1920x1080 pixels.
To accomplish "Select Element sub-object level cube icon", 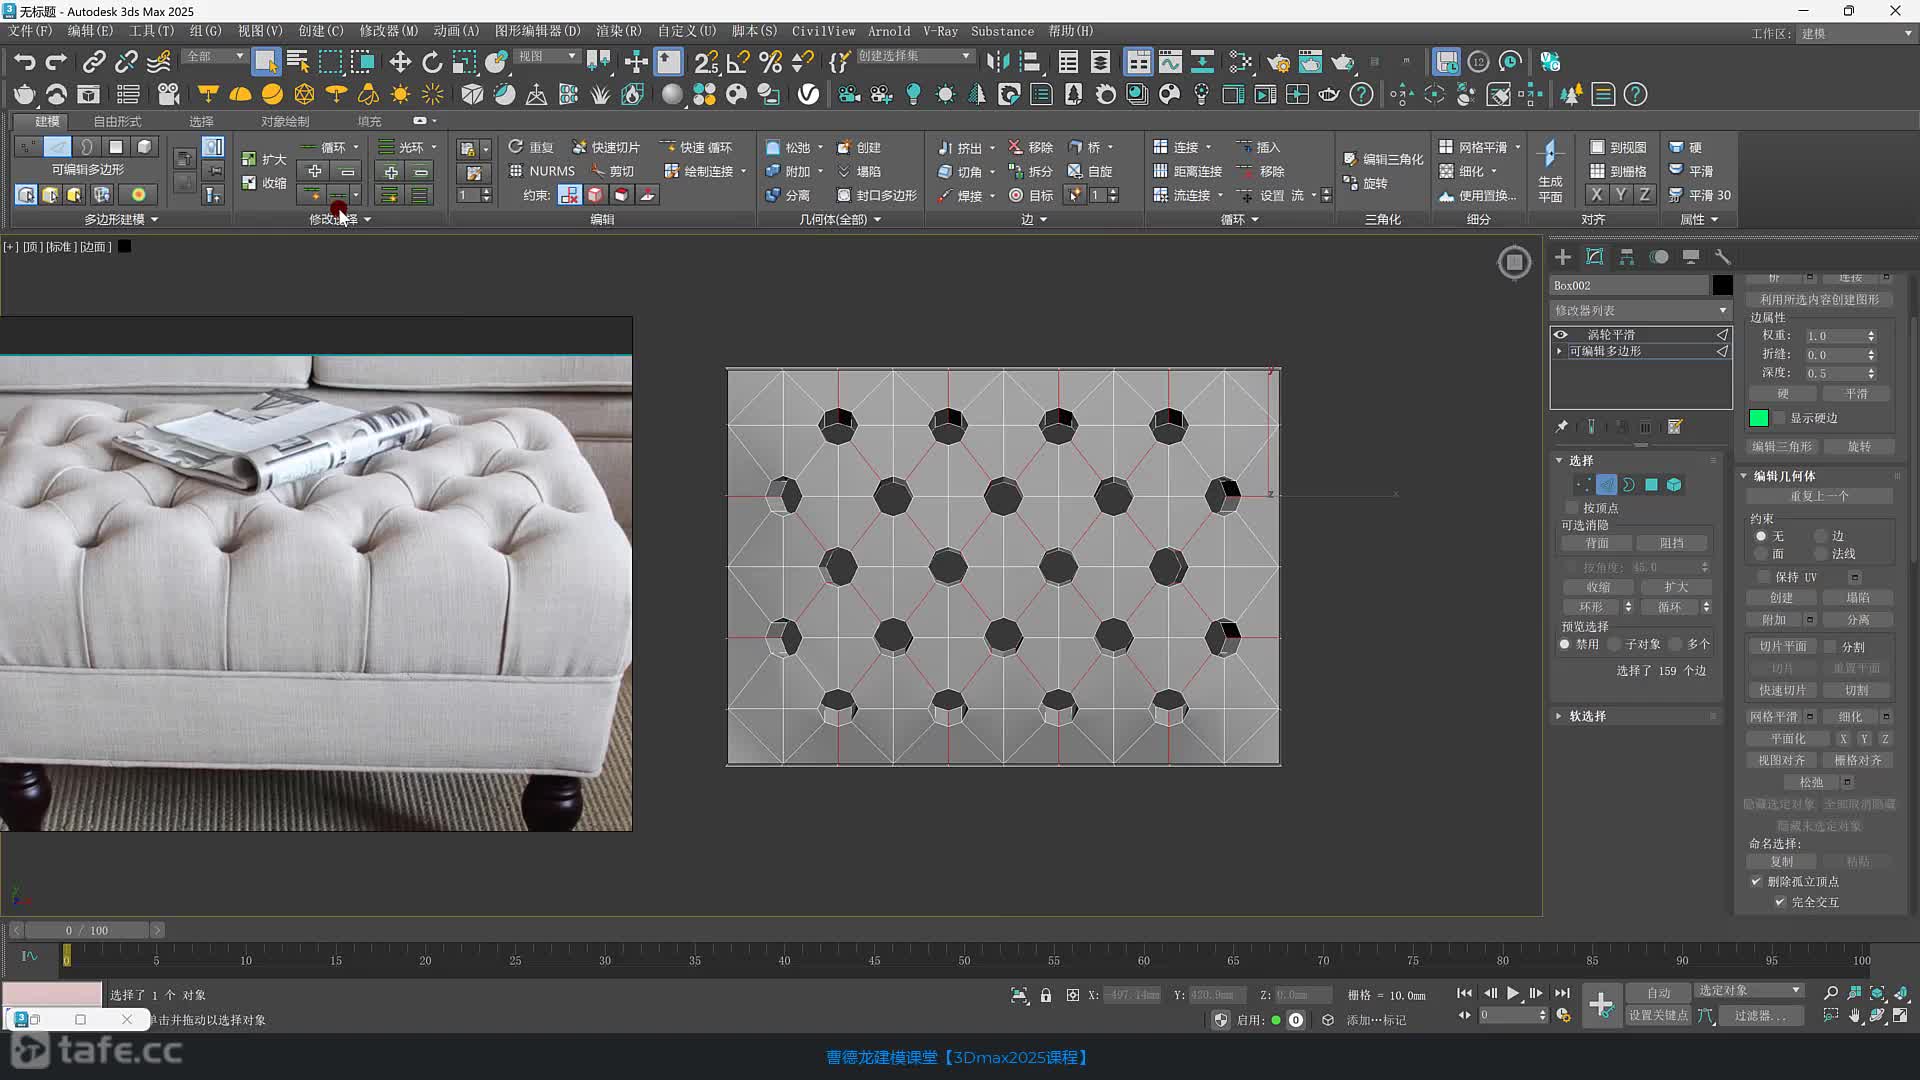I will [x=1675, y=485].
